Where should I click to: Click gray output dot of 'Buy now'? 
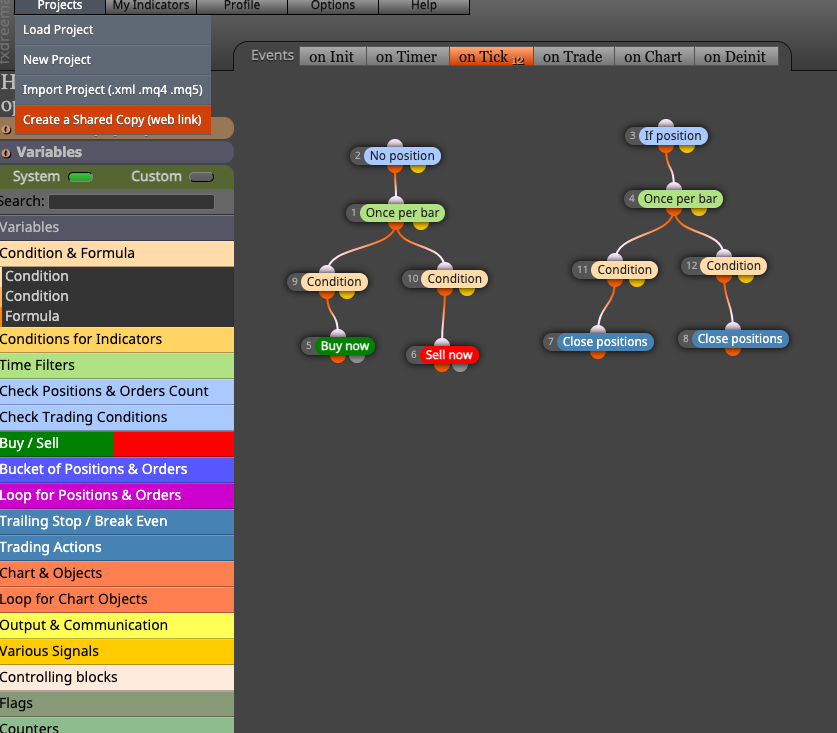(357, 358)
